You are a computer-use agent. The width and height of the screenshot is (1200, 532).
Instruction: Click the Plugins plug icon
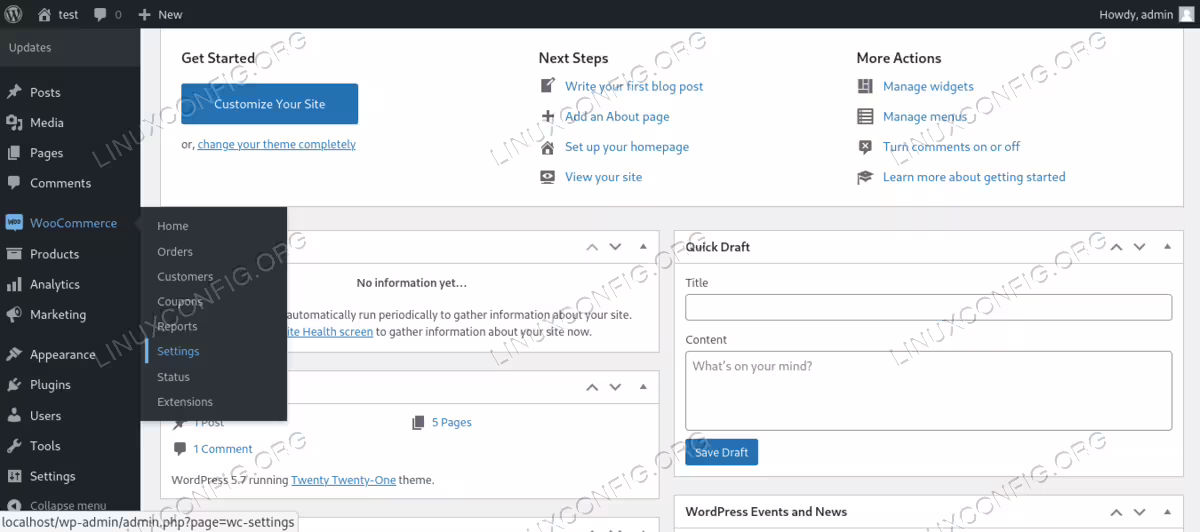tap(14, 384)
